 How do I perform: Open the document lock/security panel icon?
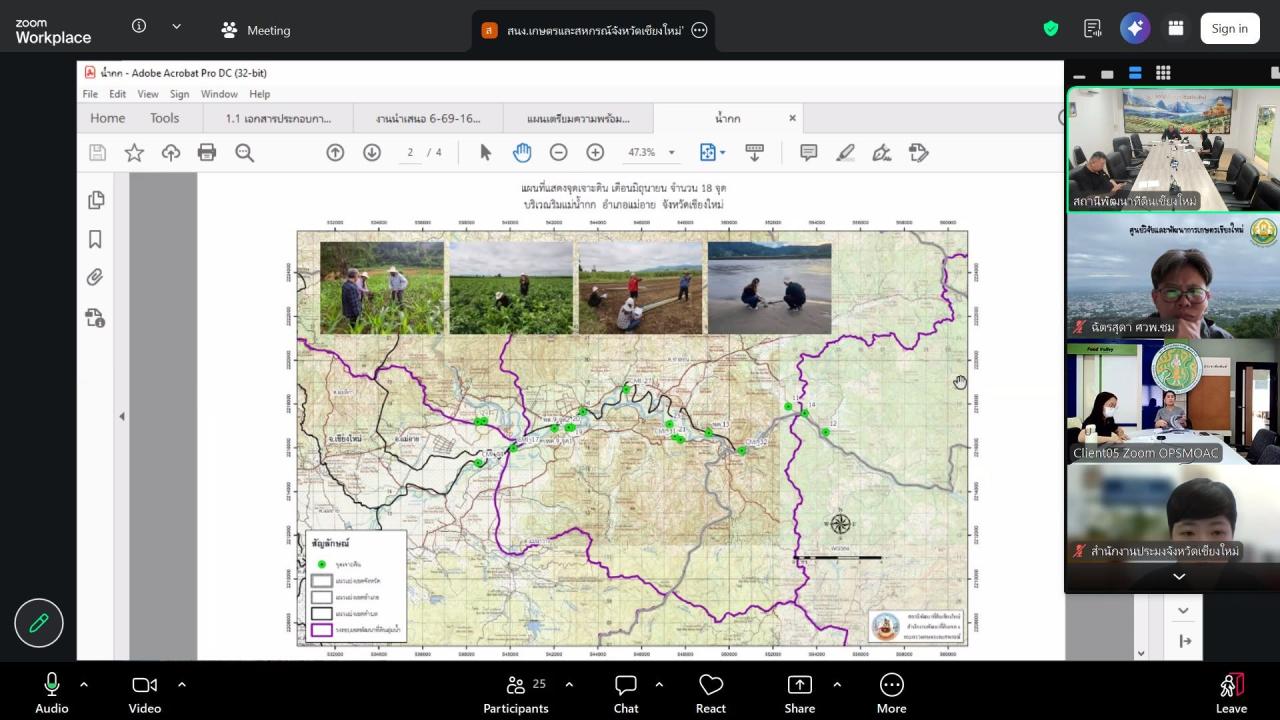point(96,317)
